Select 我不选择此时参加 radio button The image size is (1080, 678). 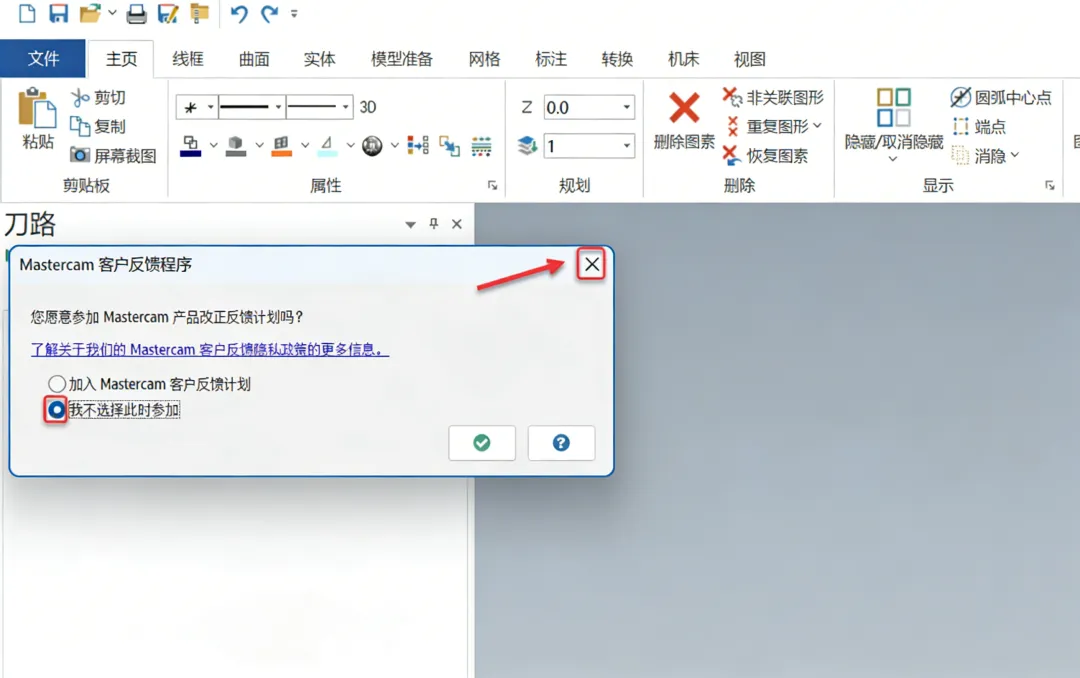56,410
